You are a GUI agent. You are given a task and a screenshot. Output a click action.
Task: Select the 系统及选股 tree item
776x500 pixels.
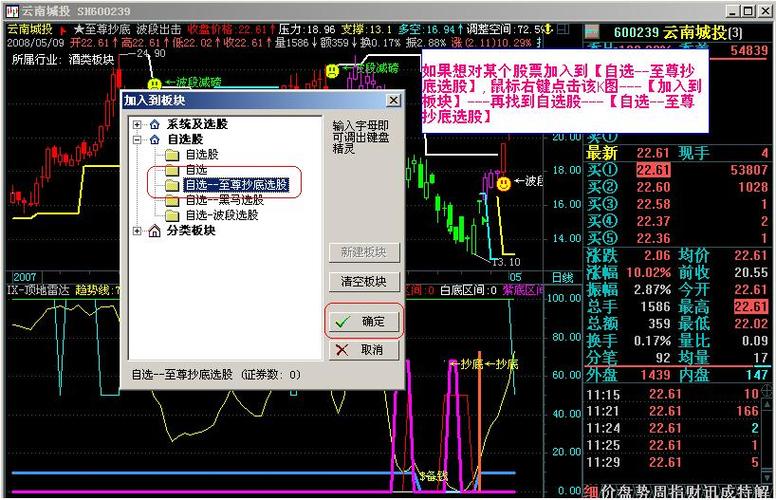[197, 124]
